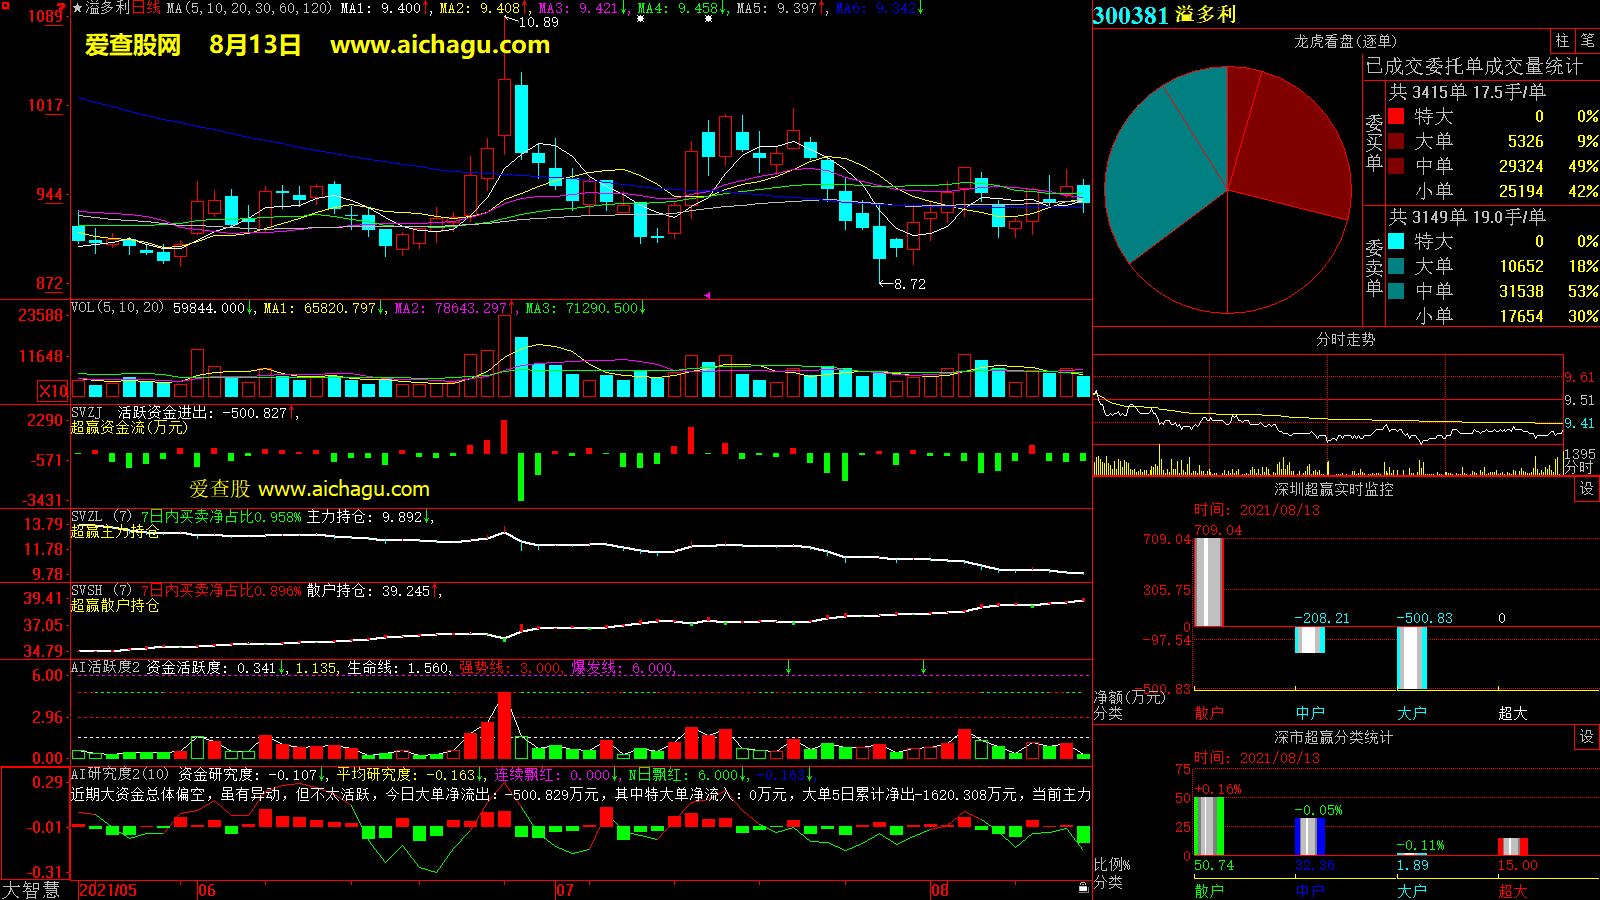Open 设 settings for 深市超赢分类统计
Screen dimensions: 1600x900
(x=1586, y=737)
